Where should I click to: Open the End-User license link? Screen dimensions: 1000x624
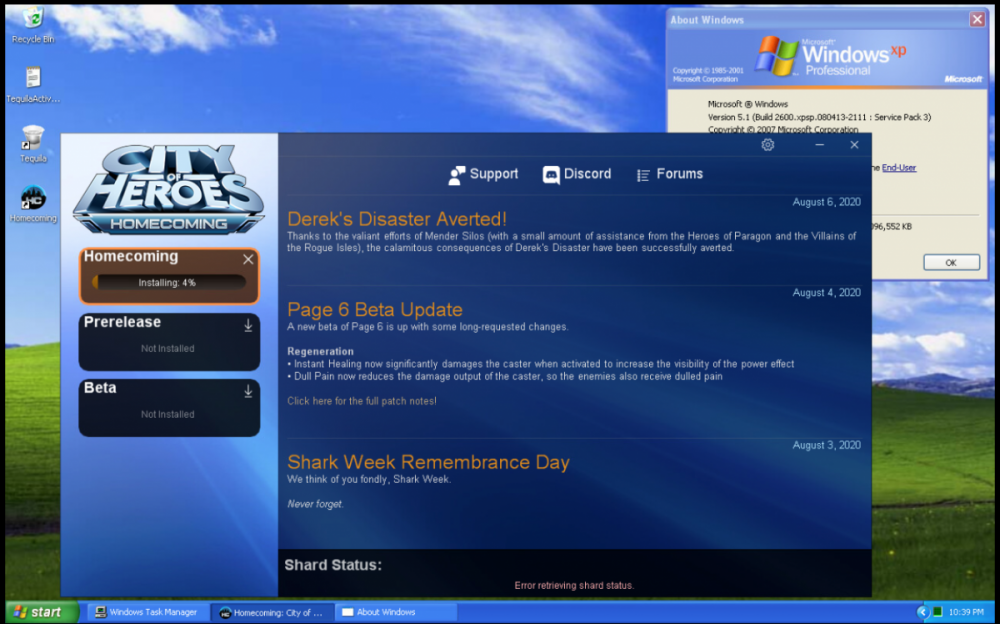point(898,168)
